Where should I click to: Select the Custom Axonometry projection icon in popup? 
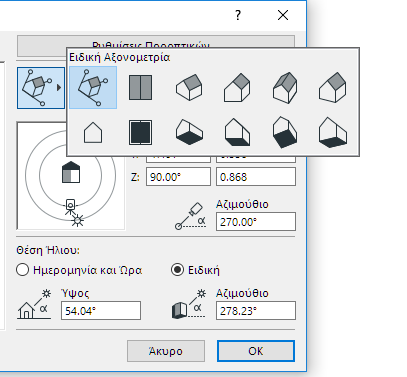pyautogui.click(x=93, y=87)
